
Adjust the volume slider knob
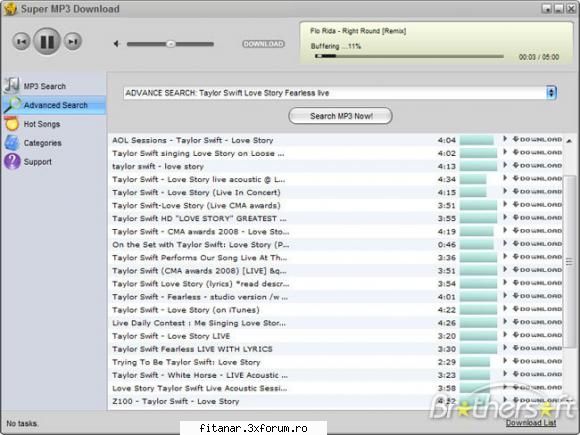(x=171, y=44)
